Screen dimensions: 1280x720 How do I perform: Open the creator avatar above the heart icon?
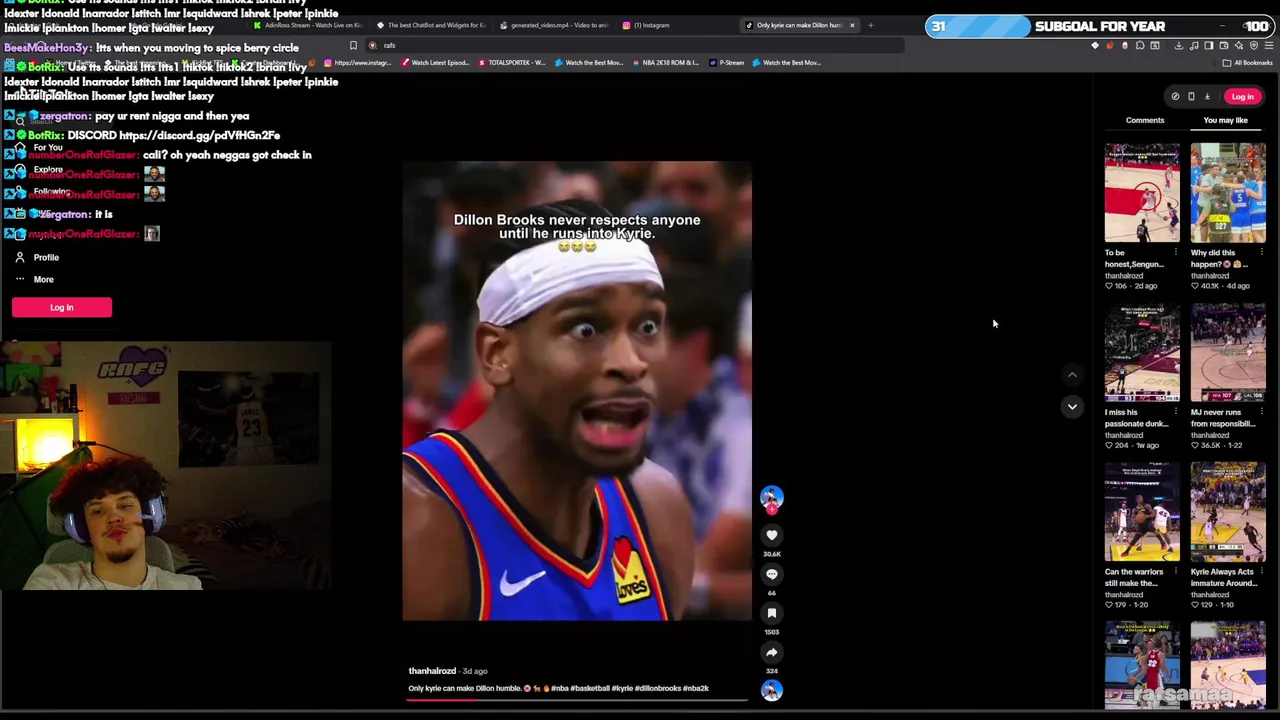pos(771,497)
